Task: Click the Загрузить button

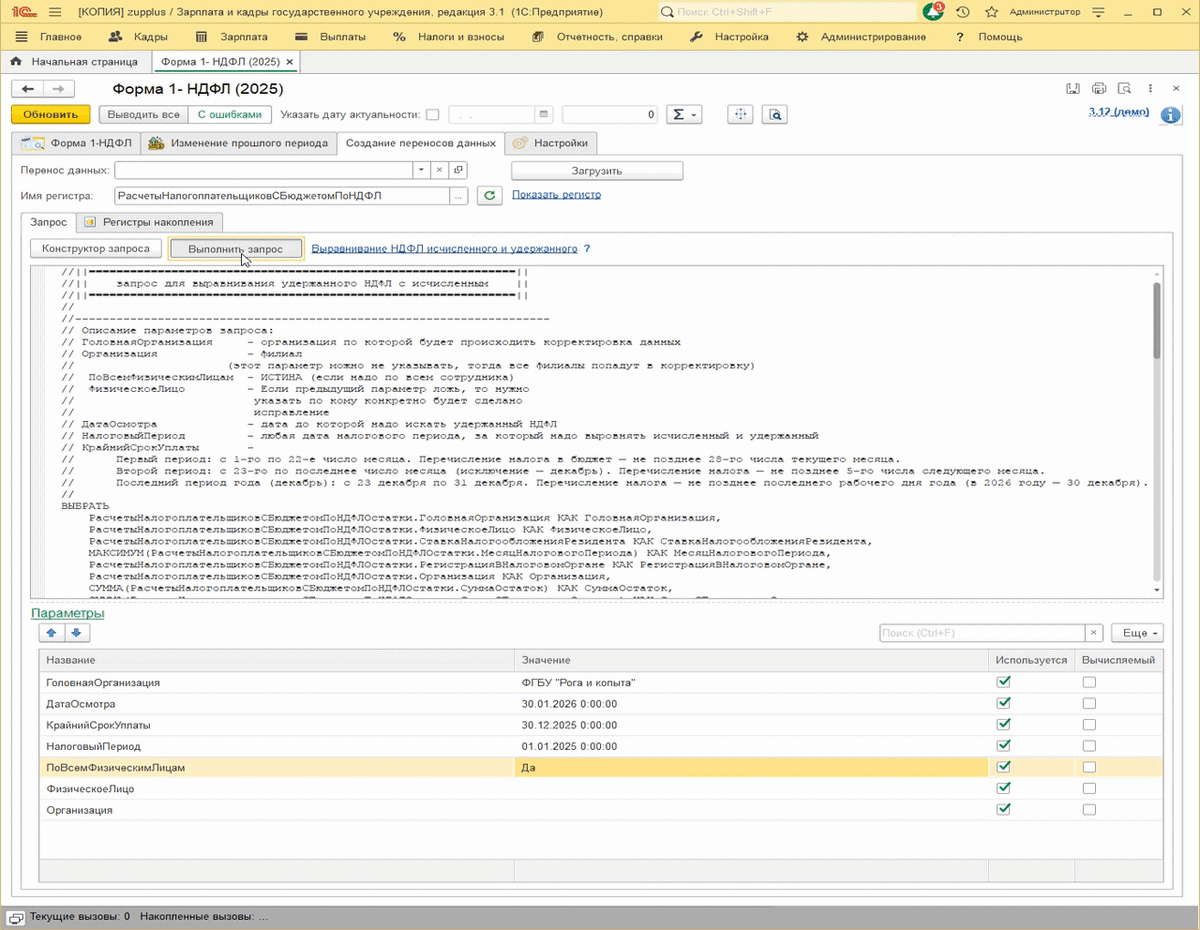Action: pos(597,170)
